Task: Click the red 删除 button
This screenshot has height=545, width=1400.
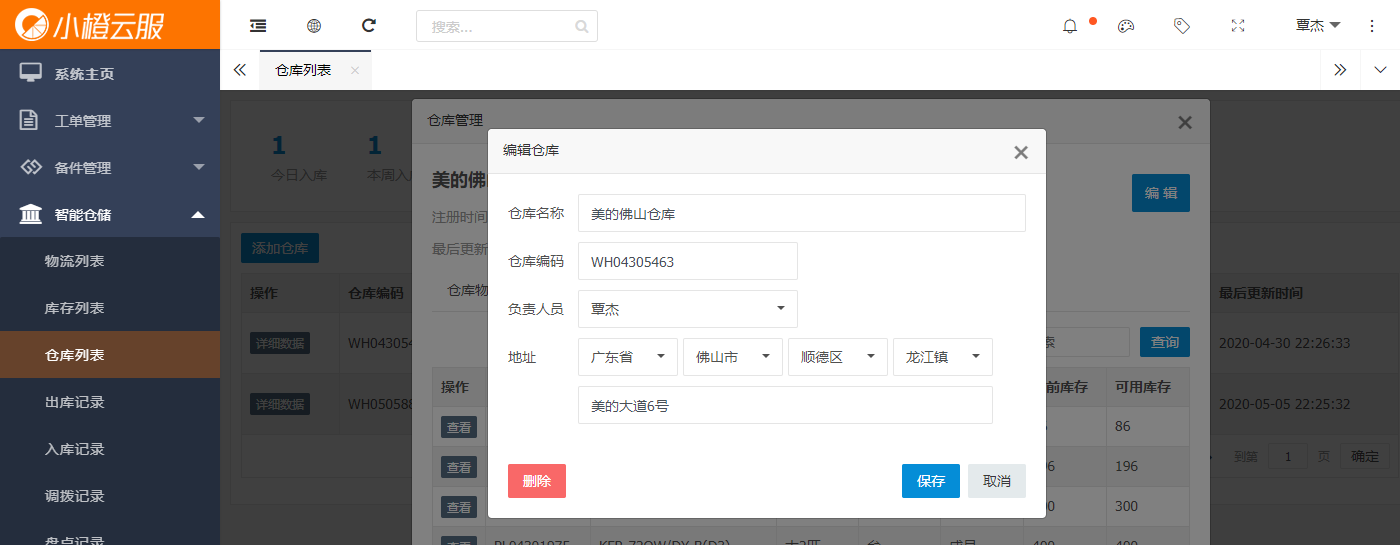Action: click(x=537, y=481)
